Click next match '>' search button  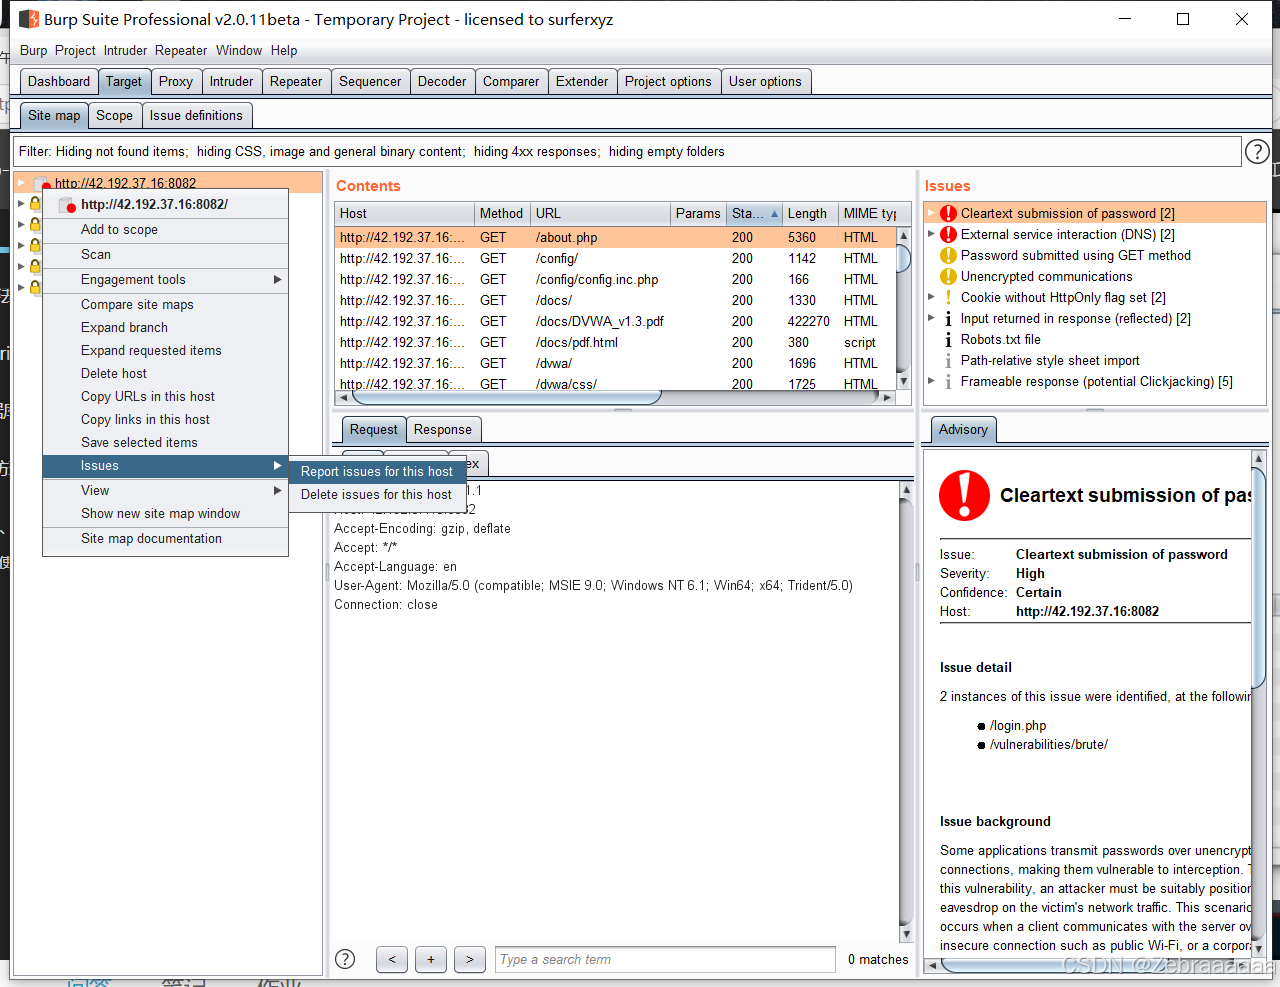point(470,959)
